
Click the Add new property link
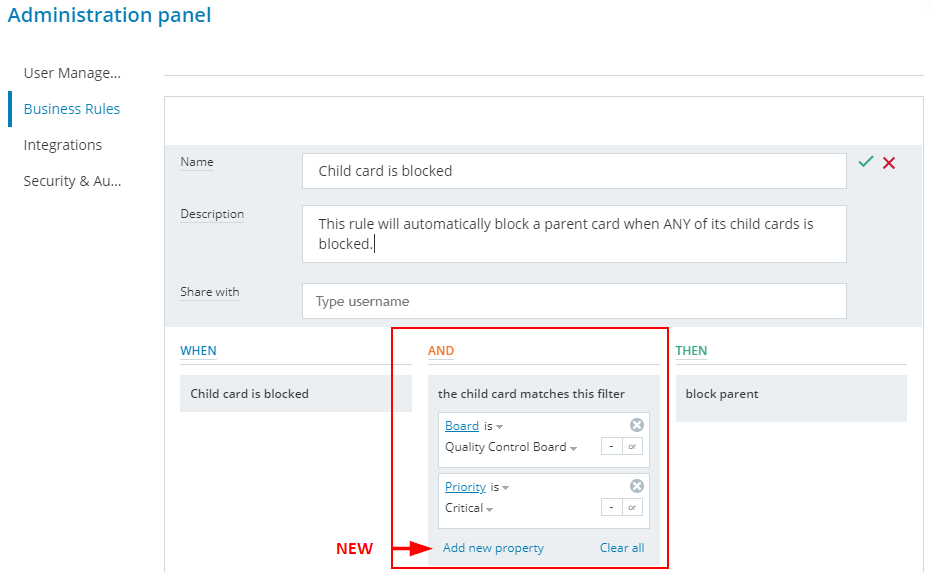(493, 548)
